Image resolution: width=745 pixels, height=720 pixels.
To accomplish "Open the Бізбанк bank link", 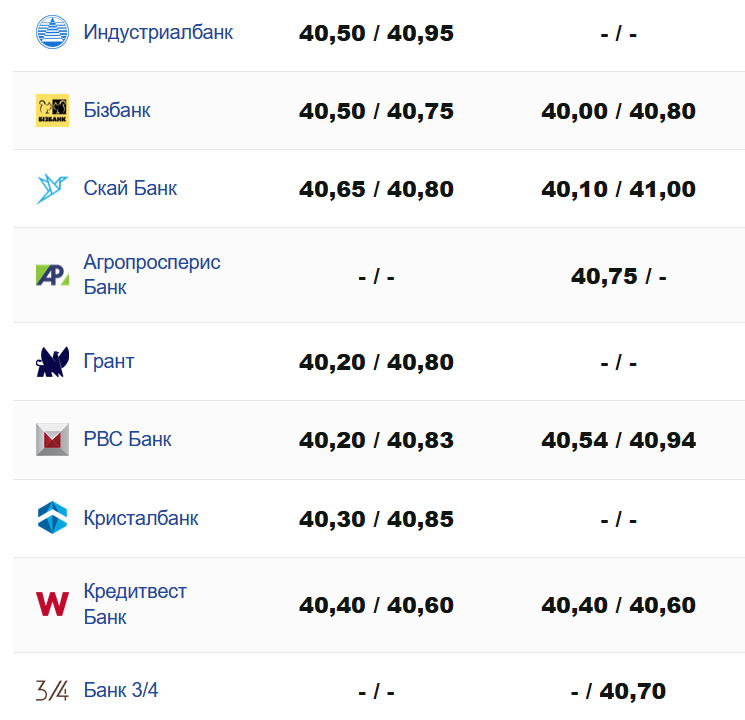I will 117,110.
